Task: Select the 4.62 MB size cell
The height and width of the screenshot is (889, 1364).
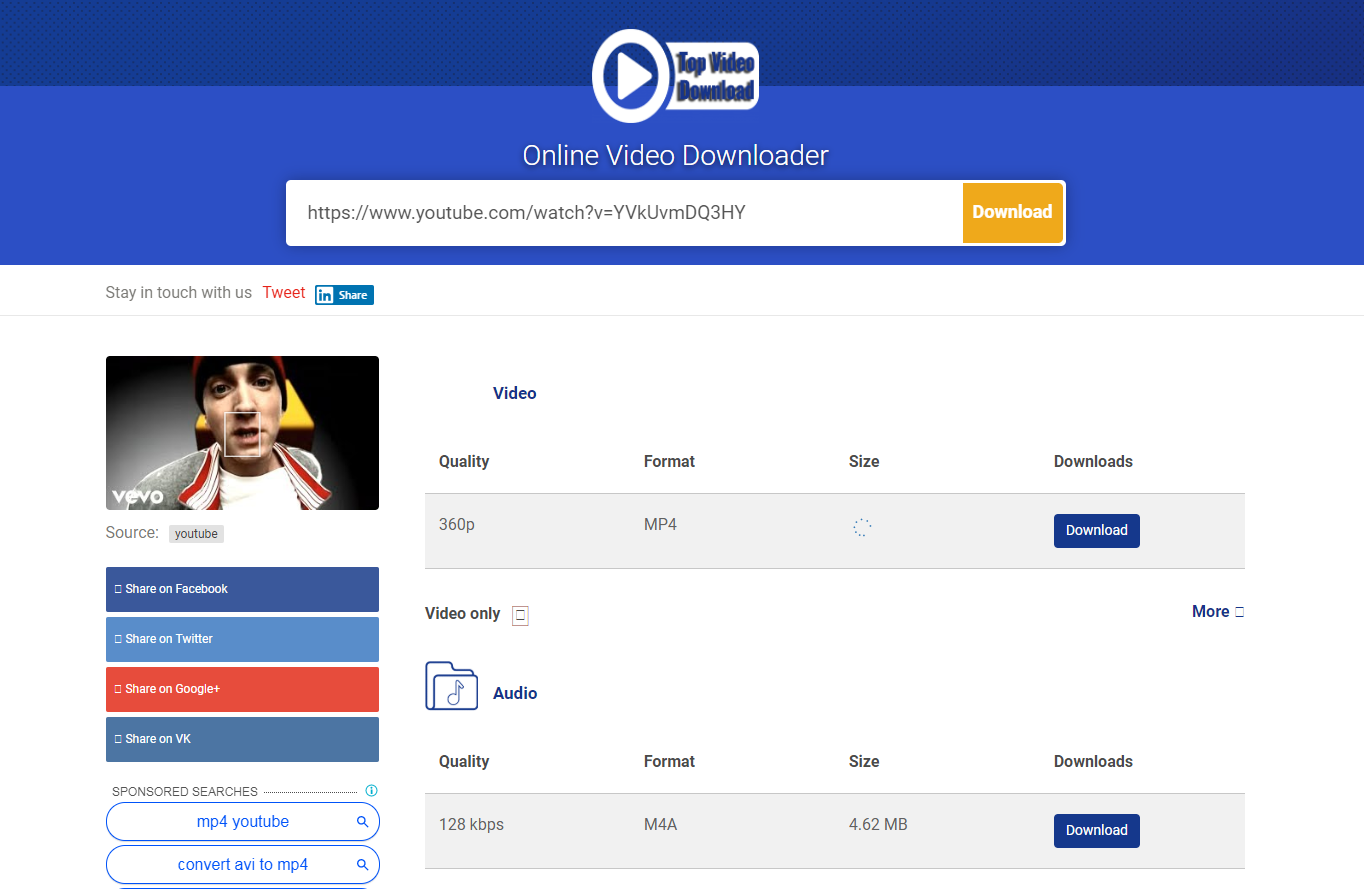Action: pos(878,825)
